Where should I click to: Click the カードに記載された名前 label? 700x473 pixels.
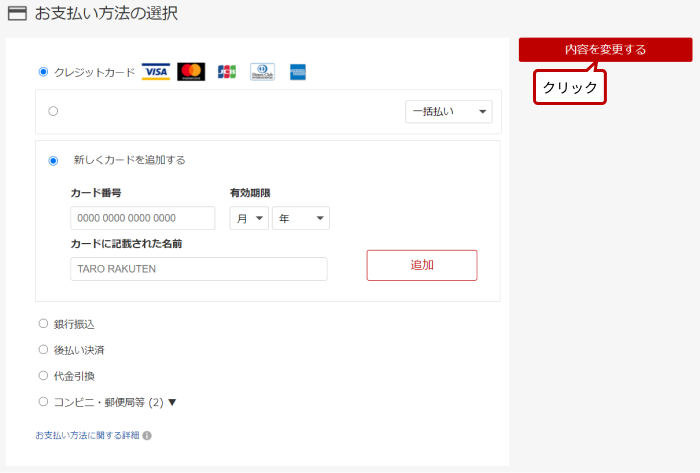tap(126, 244)
